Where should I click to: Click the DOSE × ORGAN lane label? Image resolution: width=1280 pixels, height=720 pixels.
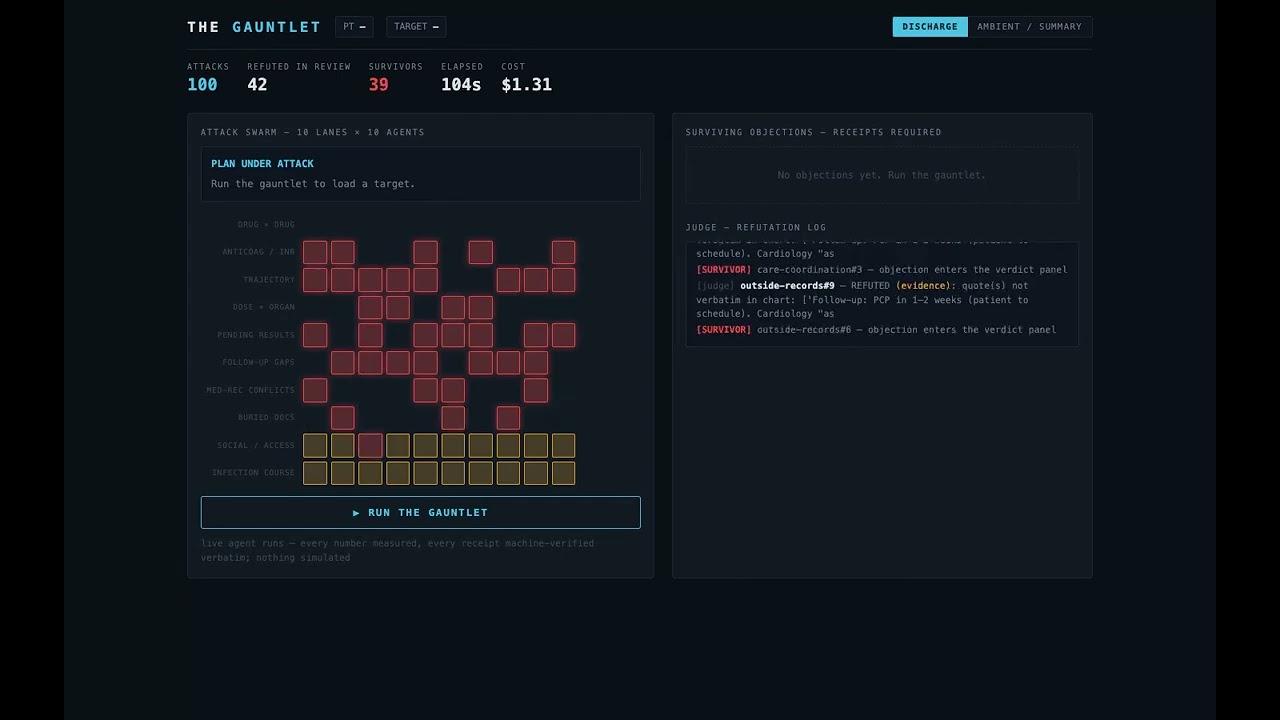pos(264,307)
